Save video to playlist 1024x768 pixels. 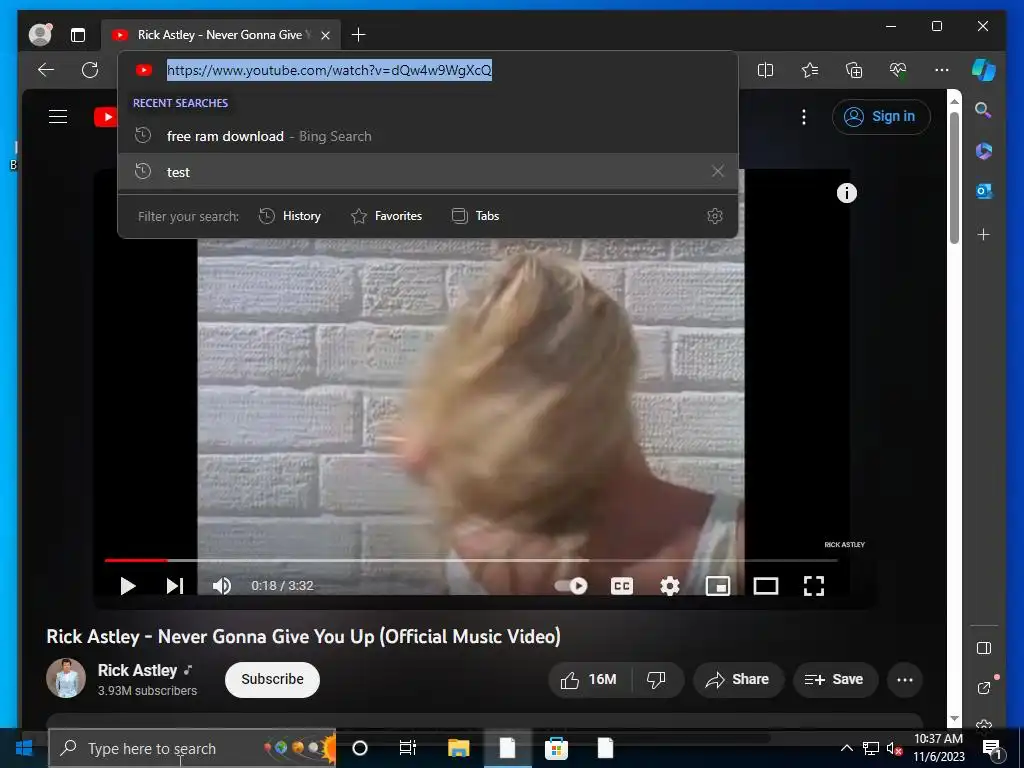pyautogui.click(x=835, y=680)
